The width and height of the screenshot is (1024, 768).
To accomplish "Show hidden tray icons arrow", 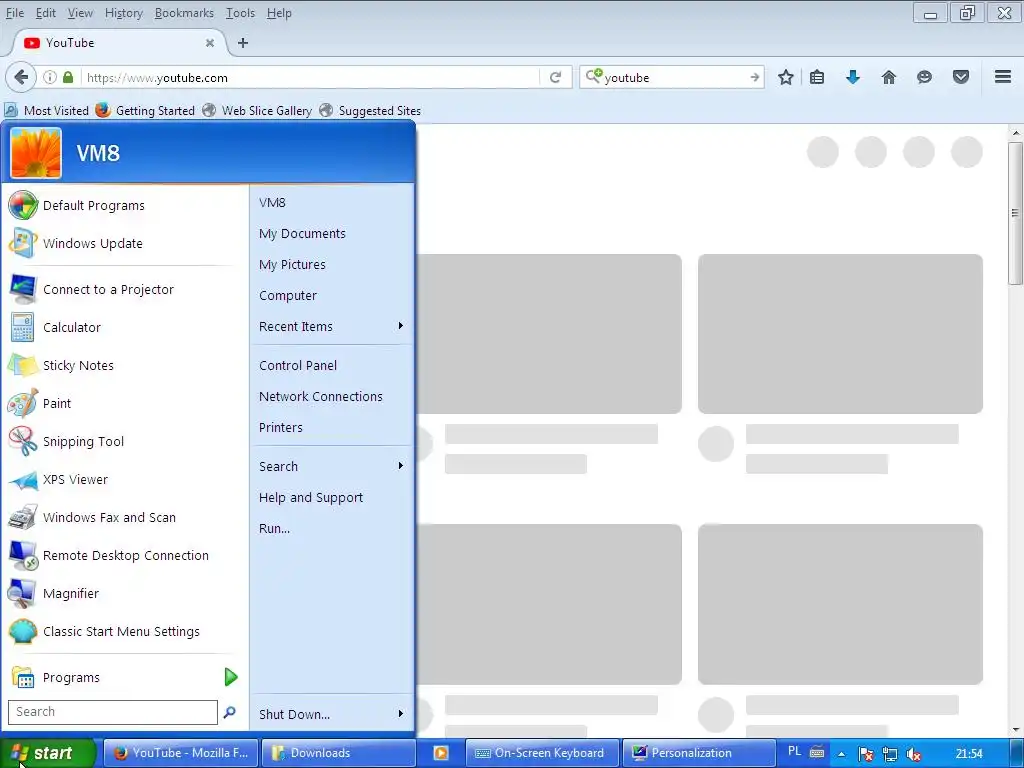I will (x=842, y=754).
